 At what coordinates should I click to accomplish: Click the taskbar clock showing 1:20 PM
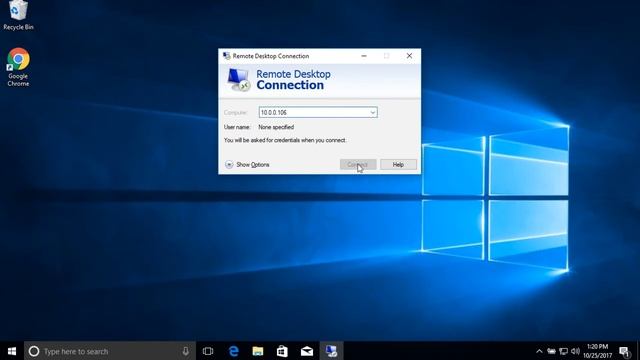click(x=598, y=351)
